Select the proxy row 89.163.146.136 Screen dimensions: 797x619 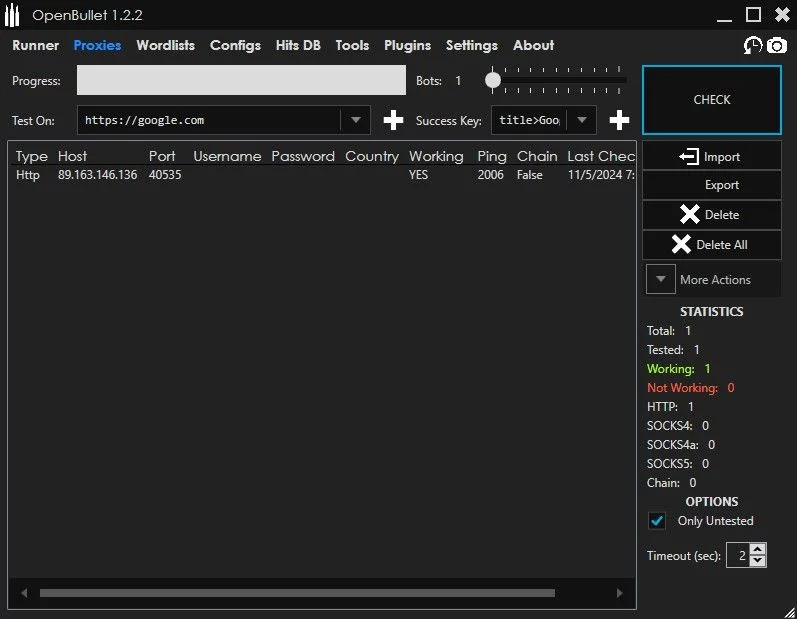323,175
